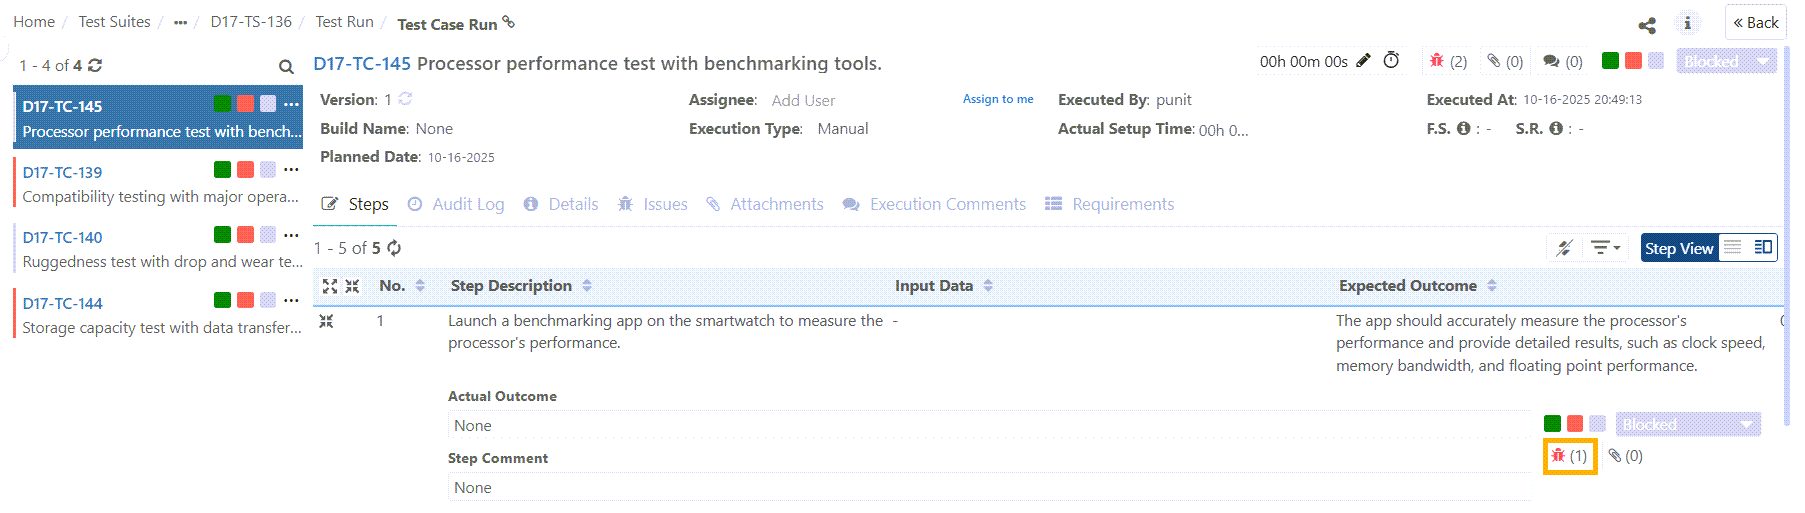
Task: Show S.R. info tooltip icon
Action: [1555, 128]
